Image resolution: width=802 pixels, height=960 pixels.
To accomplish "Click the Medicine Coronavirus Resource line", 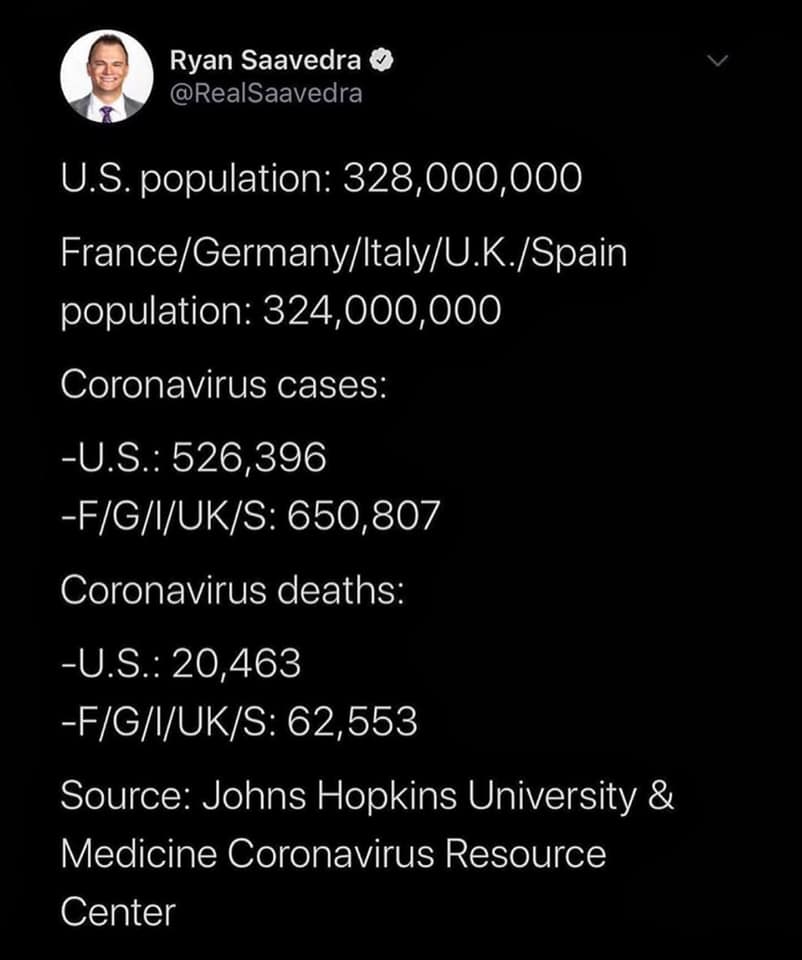I will coord(334,854).
